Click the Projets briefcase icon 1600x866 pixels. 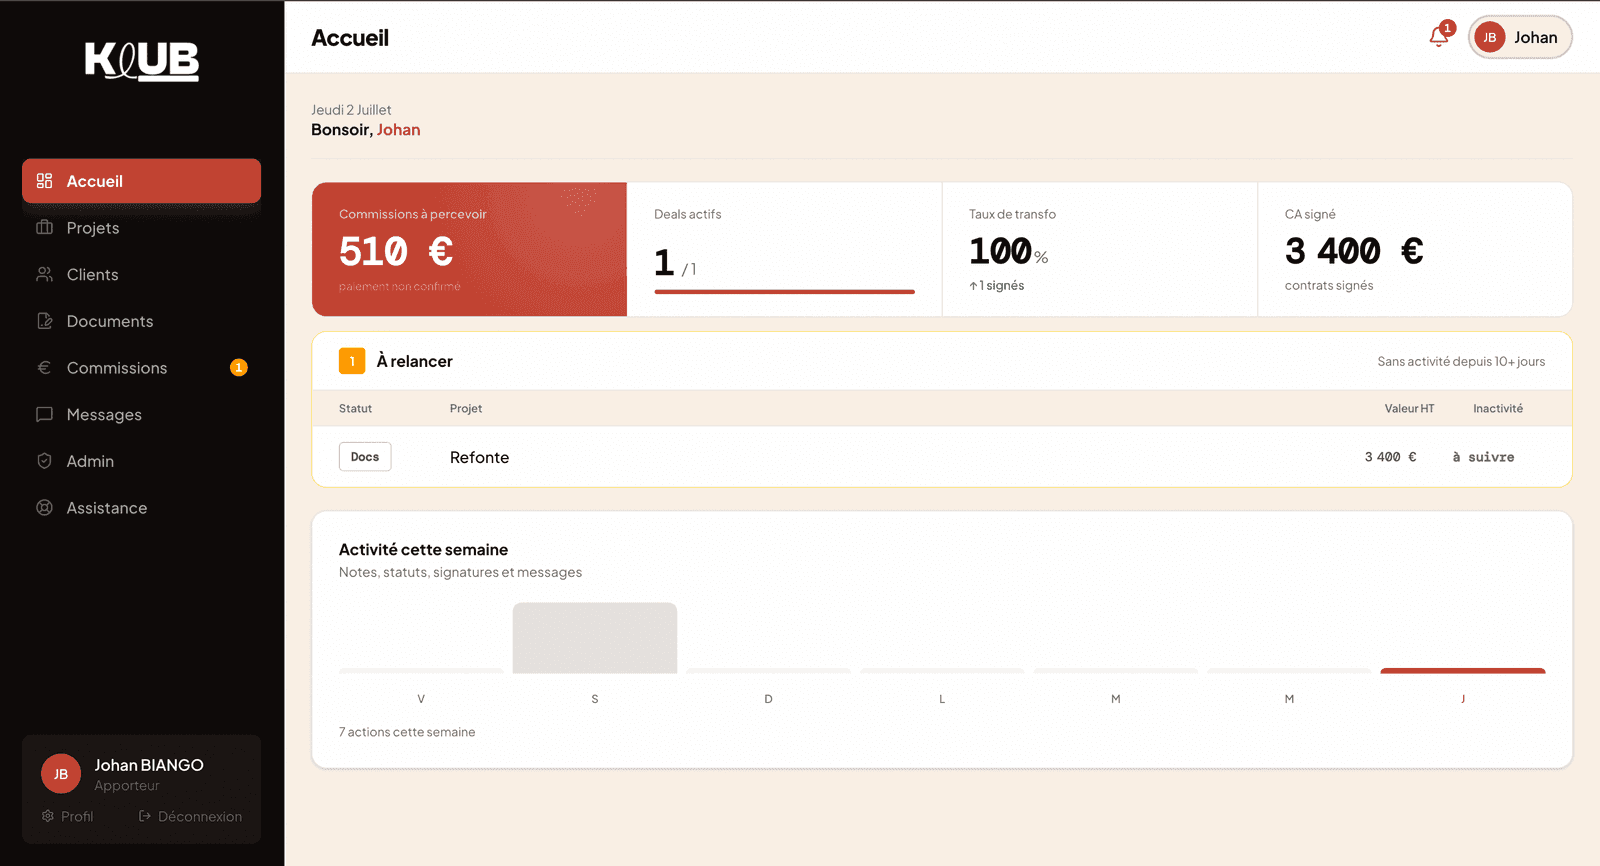(x=44, y=228)
